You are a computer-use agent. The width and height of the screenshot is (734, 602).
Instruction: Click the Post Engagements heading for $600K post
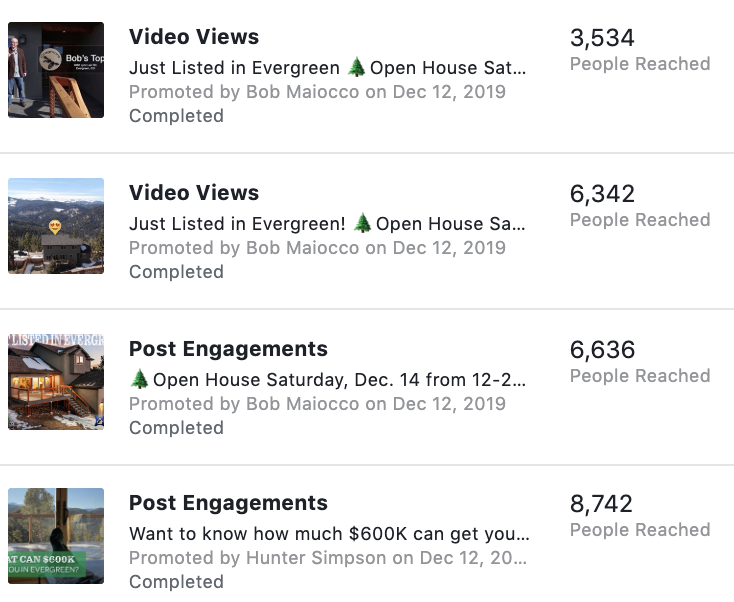click(x=228, y=503)
